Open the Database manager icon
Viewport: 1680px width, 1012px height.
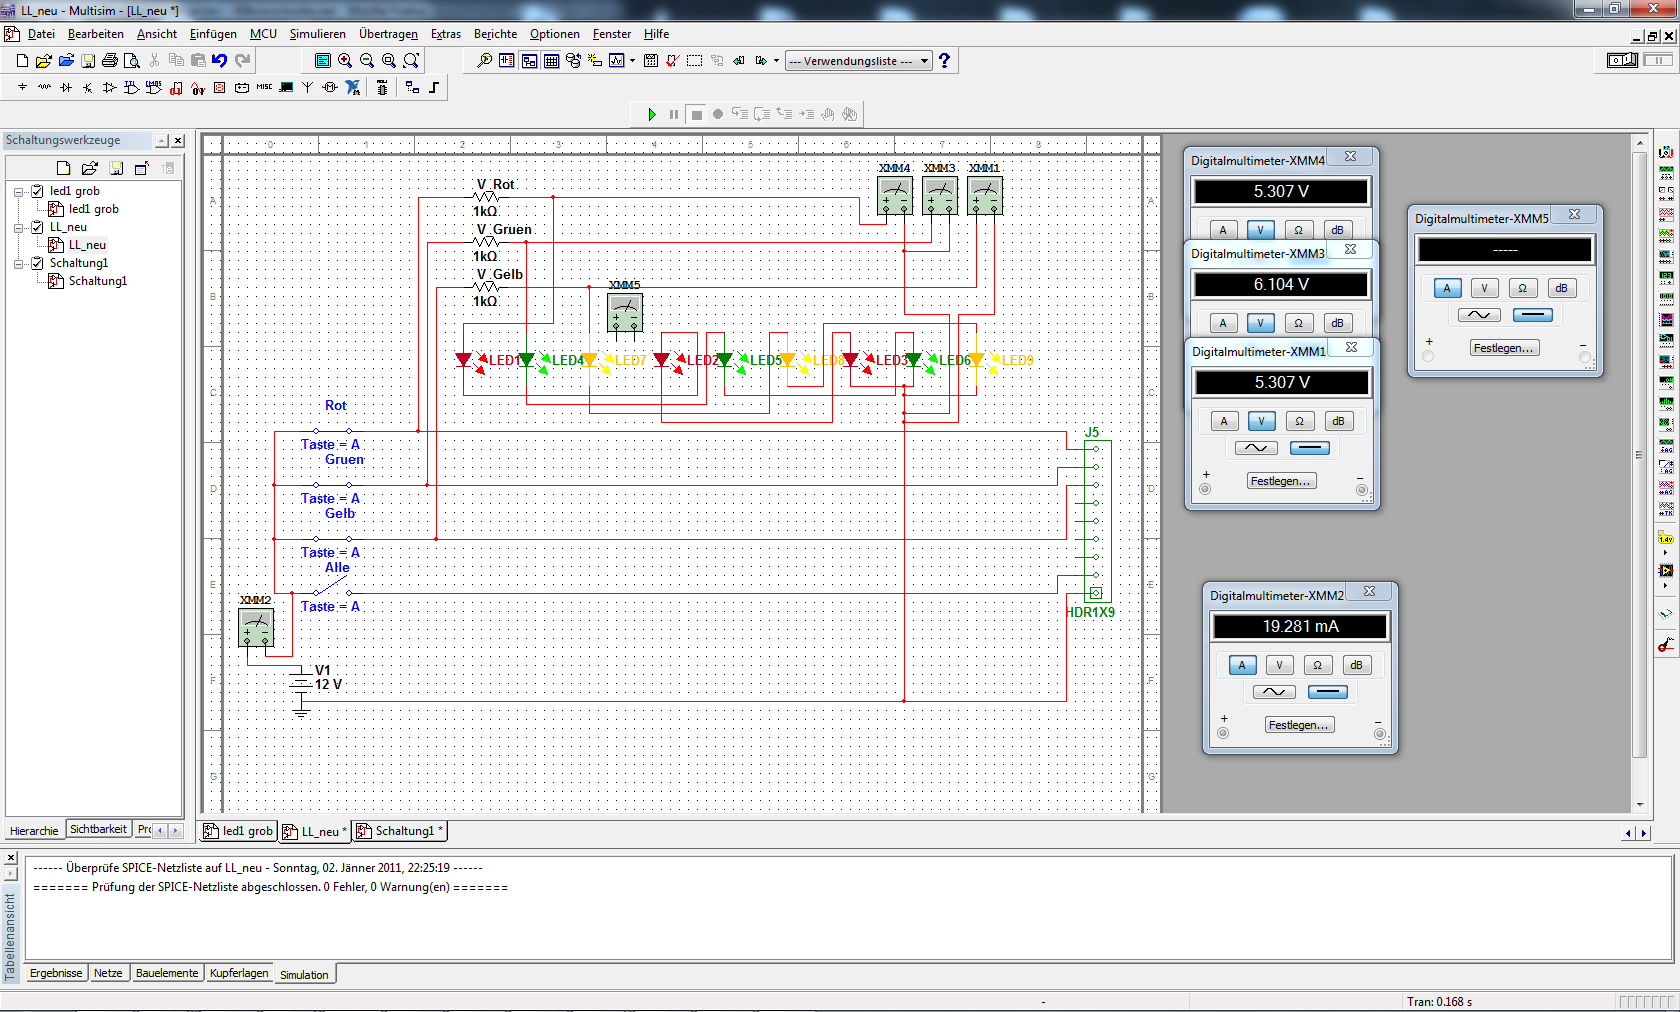(573, 61)
